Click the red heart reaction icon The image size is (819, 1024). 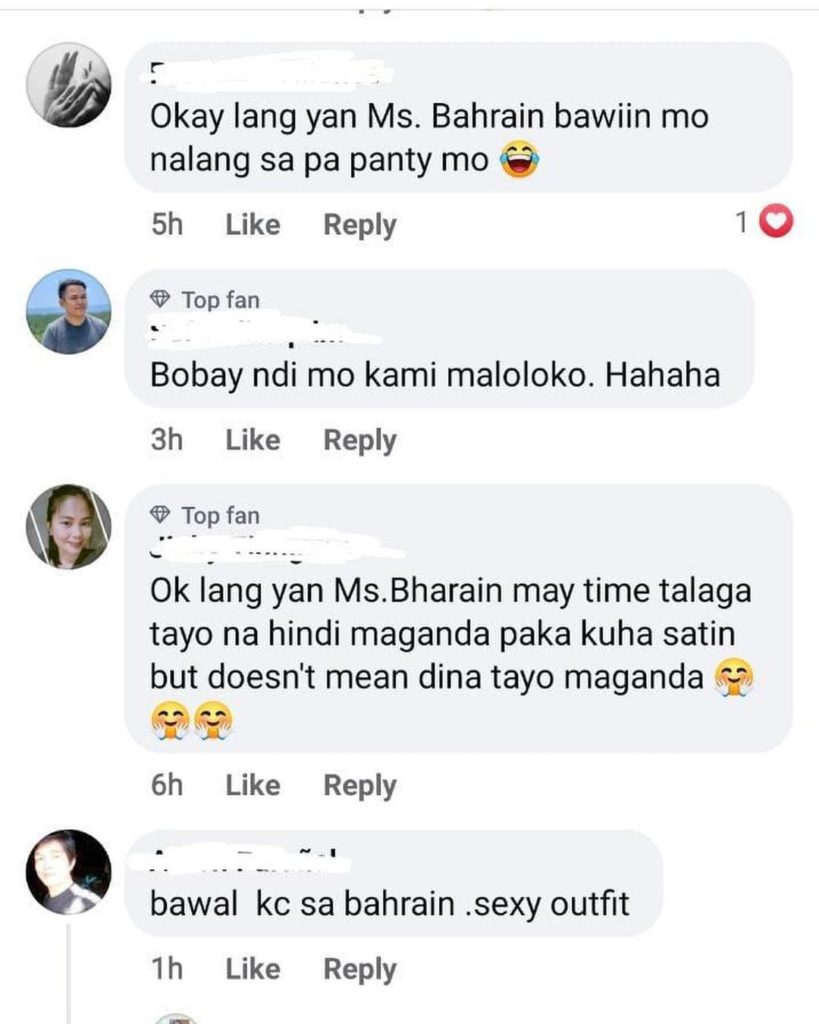click(776, 223)
